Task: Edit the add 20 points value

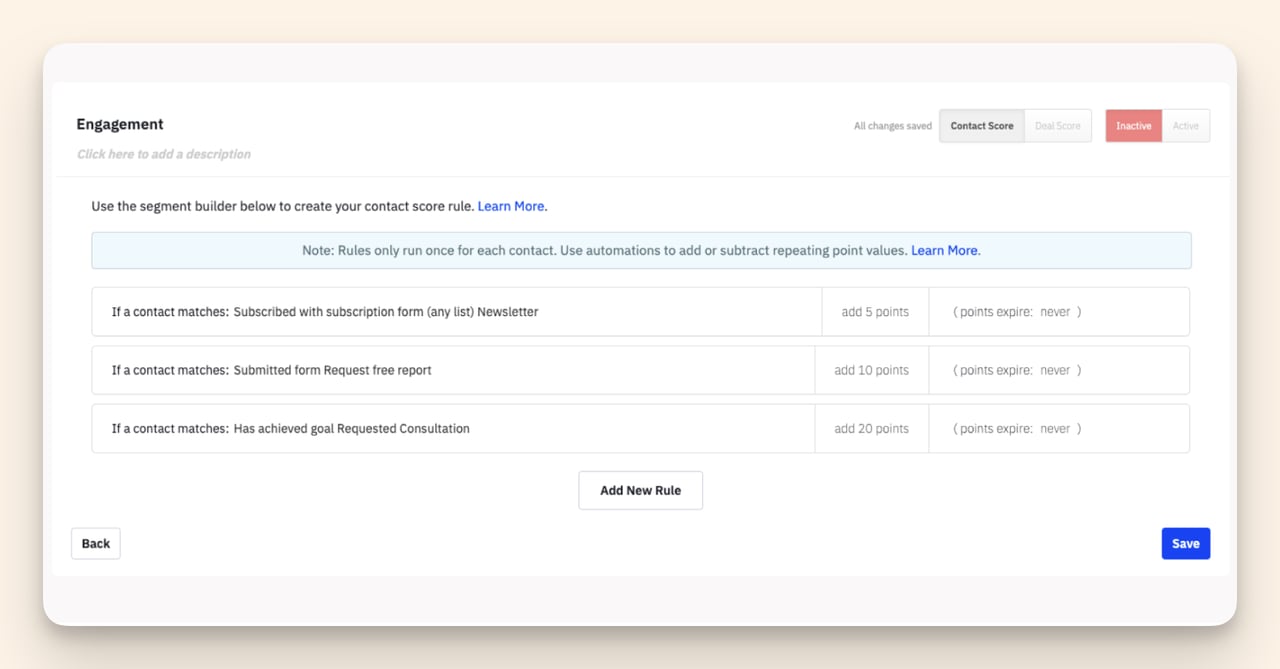Action: [x=872, y=428]
